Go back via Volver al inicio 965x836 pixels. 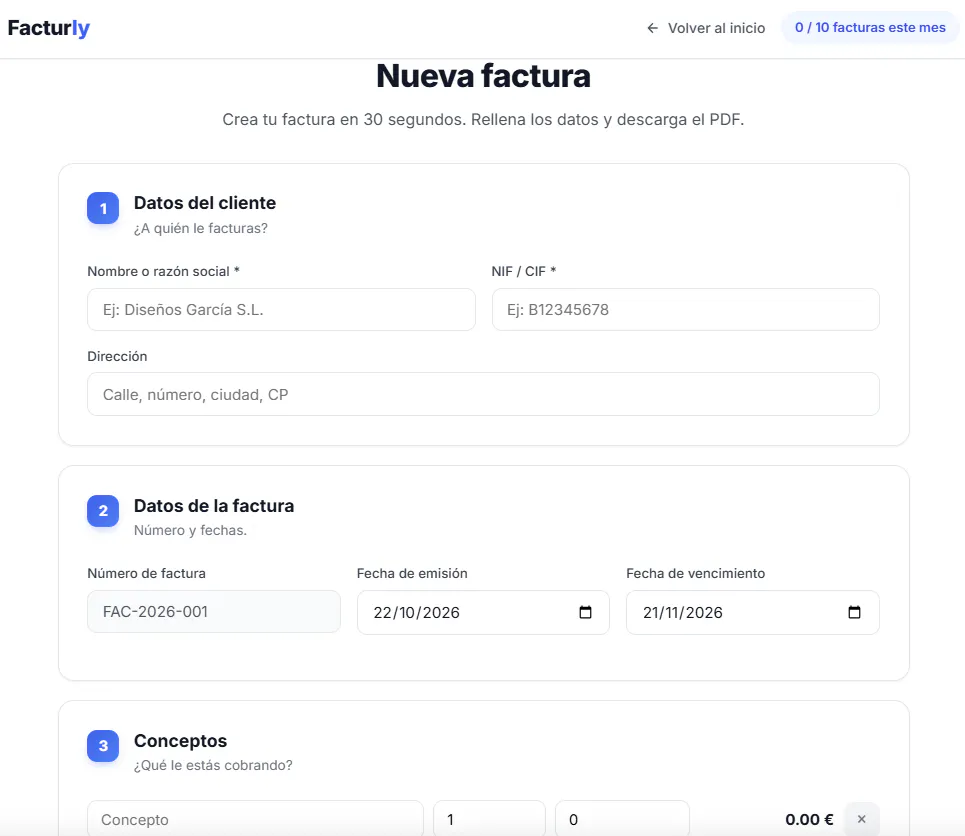coord(706,28)
